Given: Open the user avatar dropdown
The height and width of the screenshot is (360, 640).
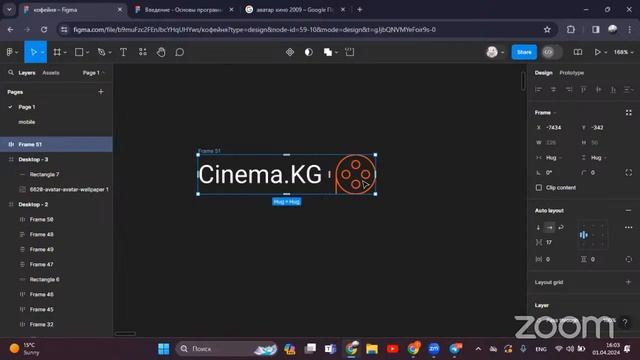Looking at the screenshot, I should click(x=496, y=52).
